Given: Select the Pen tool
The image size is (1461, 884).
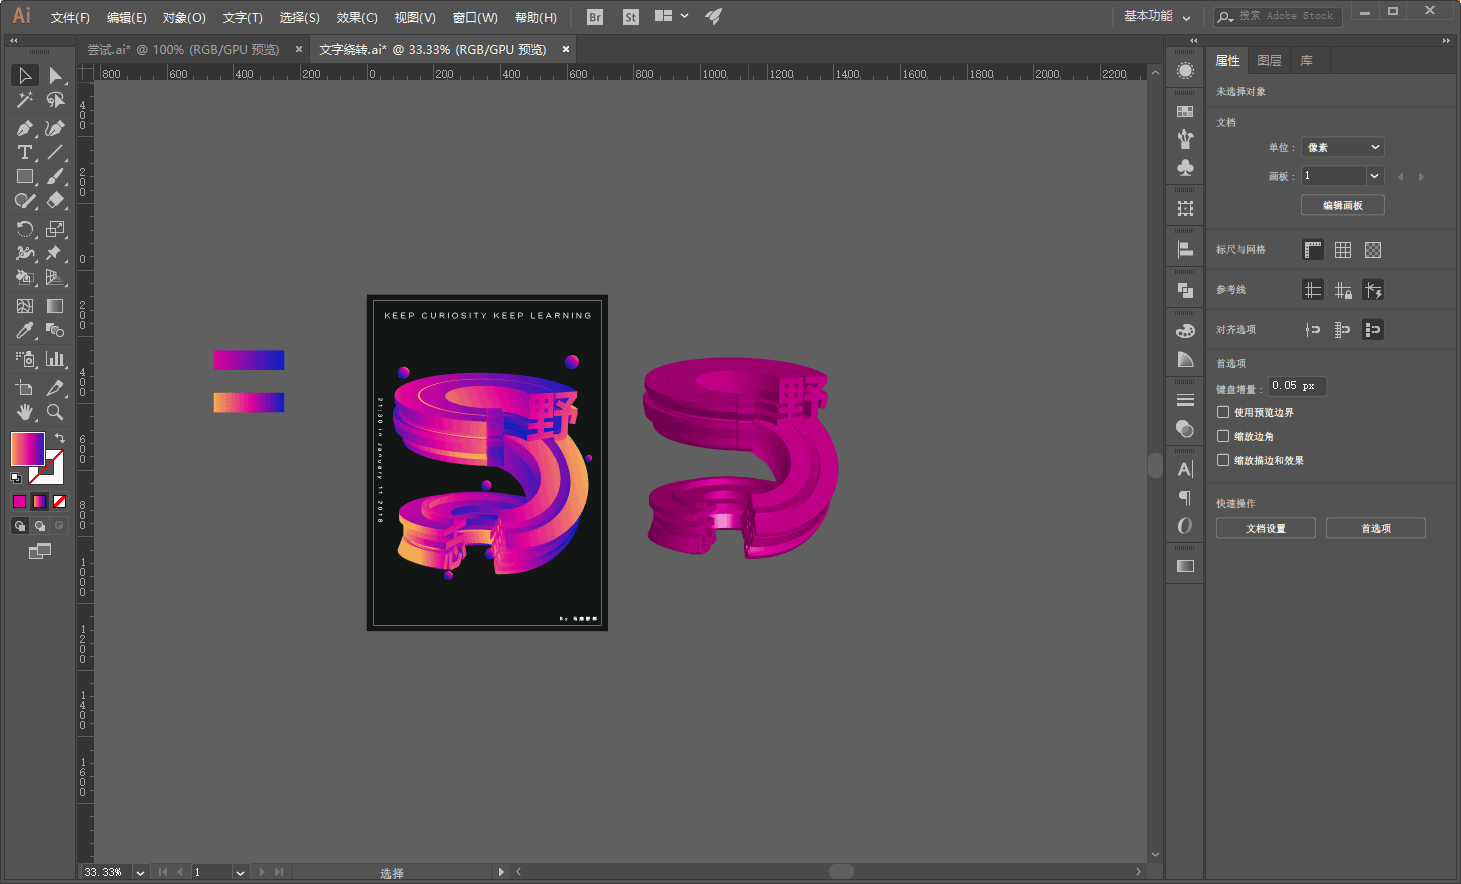Looking at the screenshot, I should 25,128.
